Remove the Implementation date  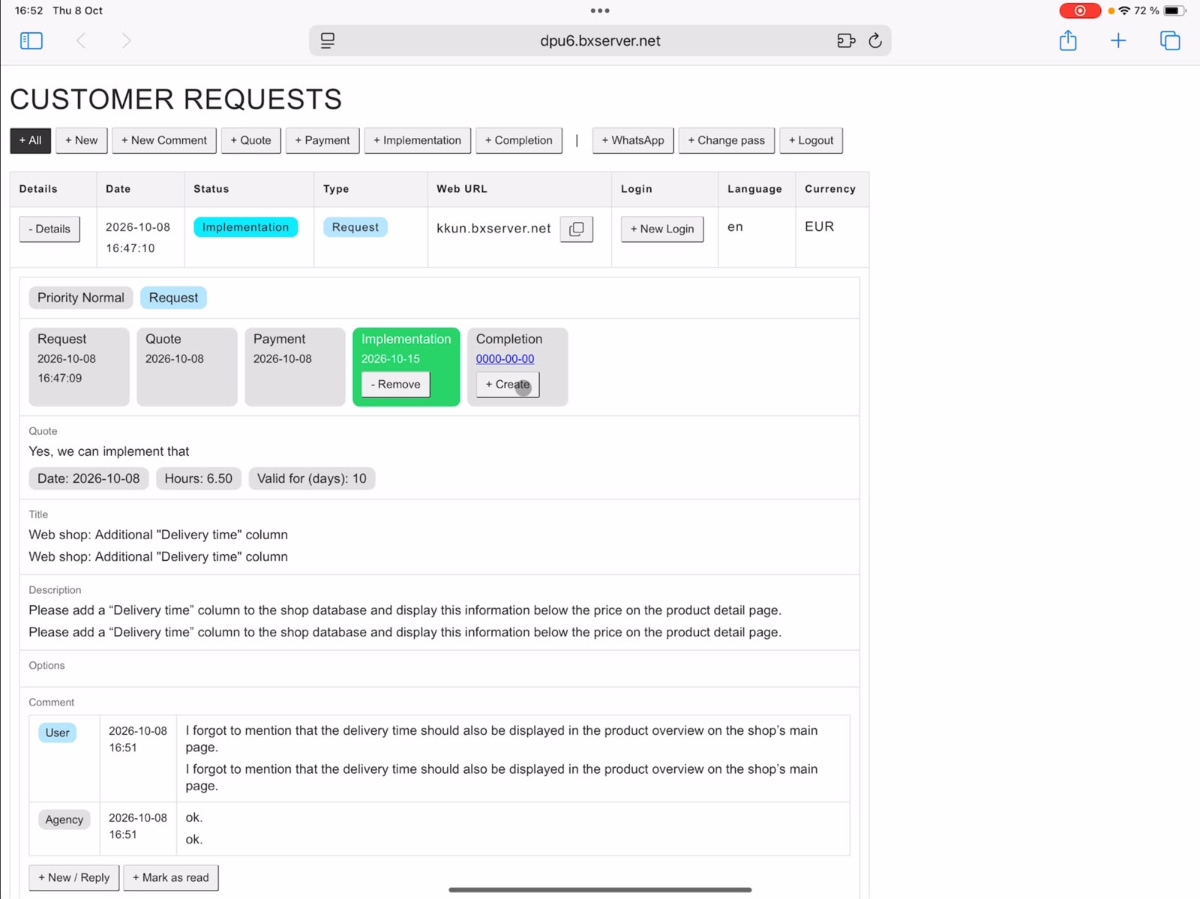396,384
